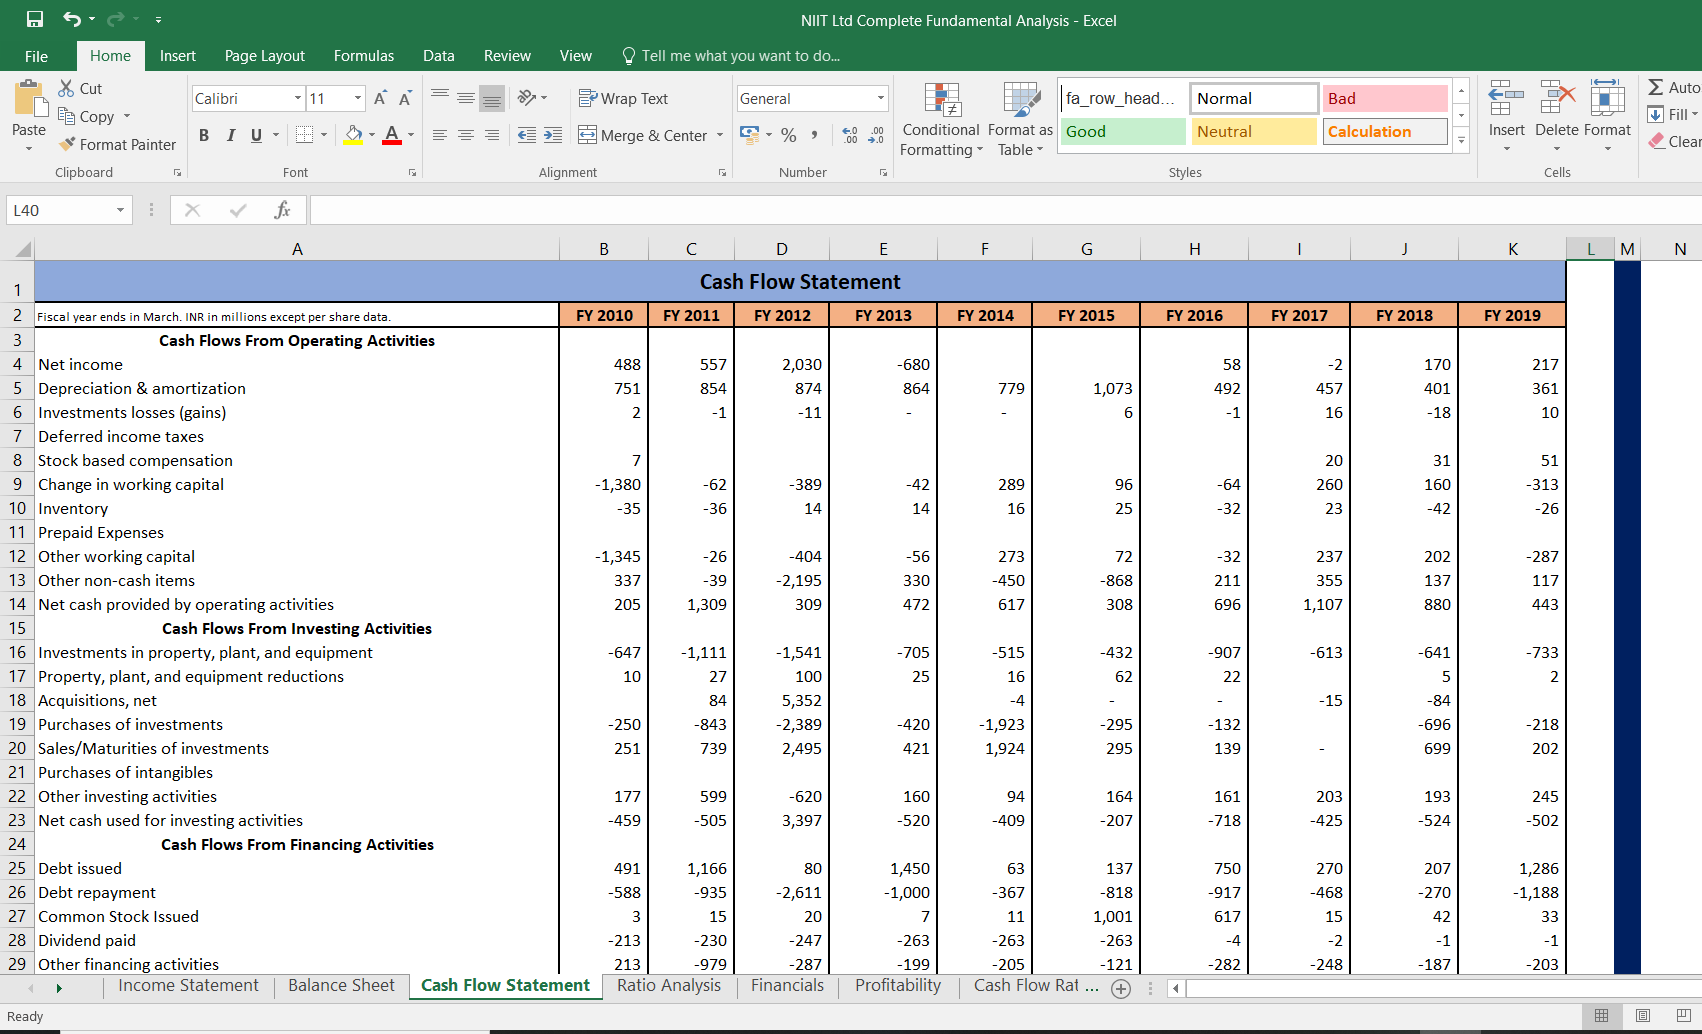Apply the Good cell style
Viewport: 1702px width, 1034px height.
(x=1123, y=131)
